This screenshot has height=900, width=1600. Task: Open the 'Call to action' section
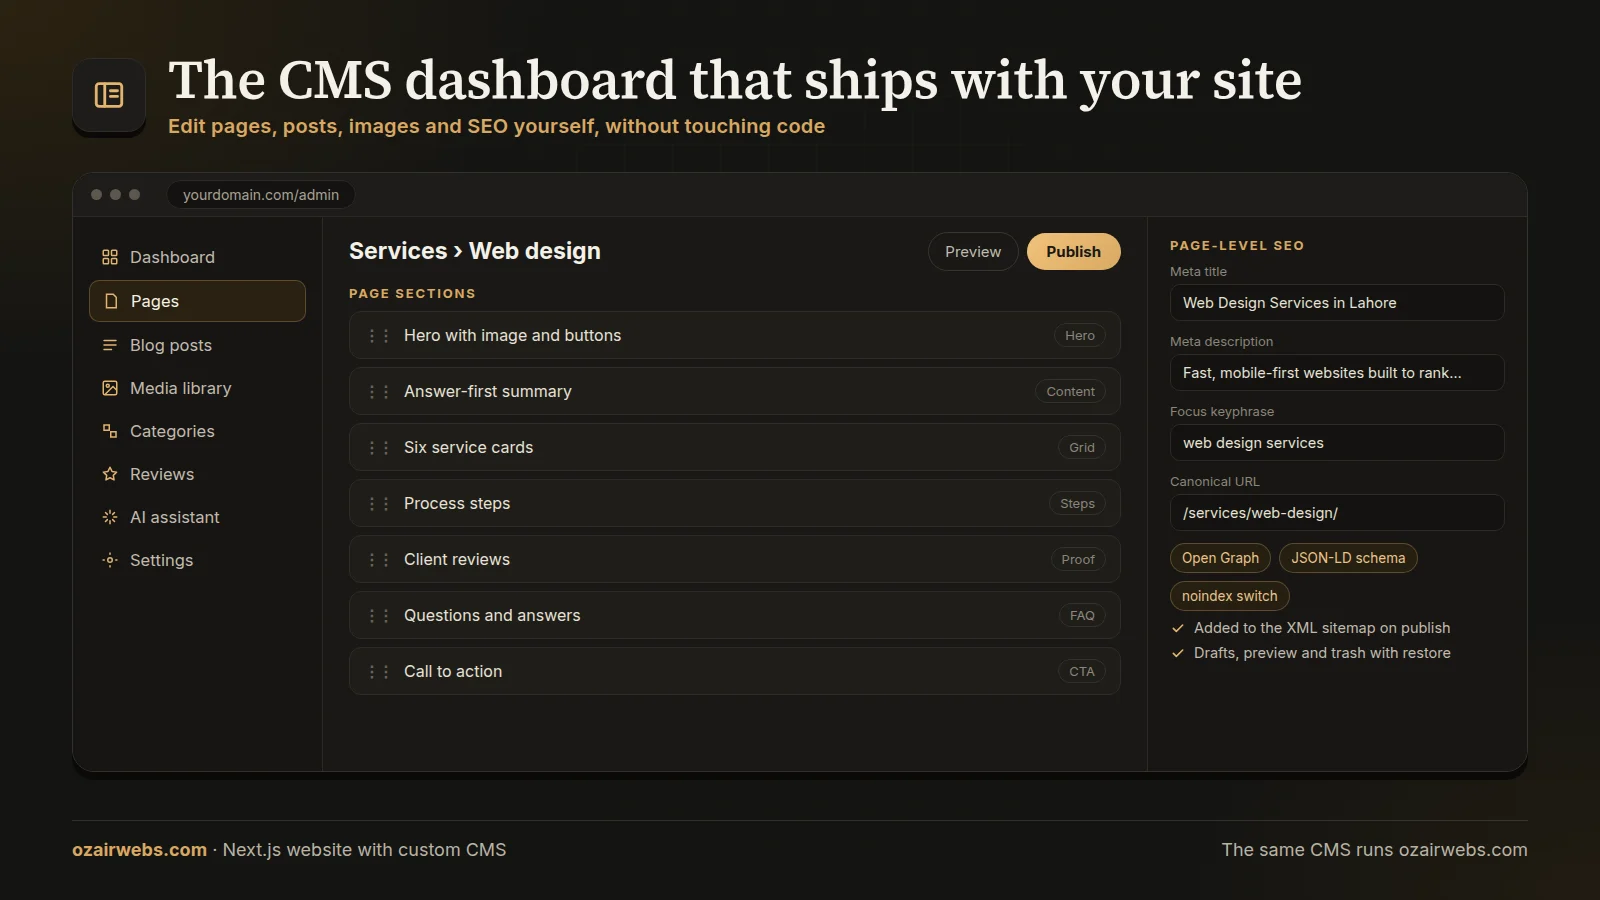pyautogui.click(x=735, y=671)
